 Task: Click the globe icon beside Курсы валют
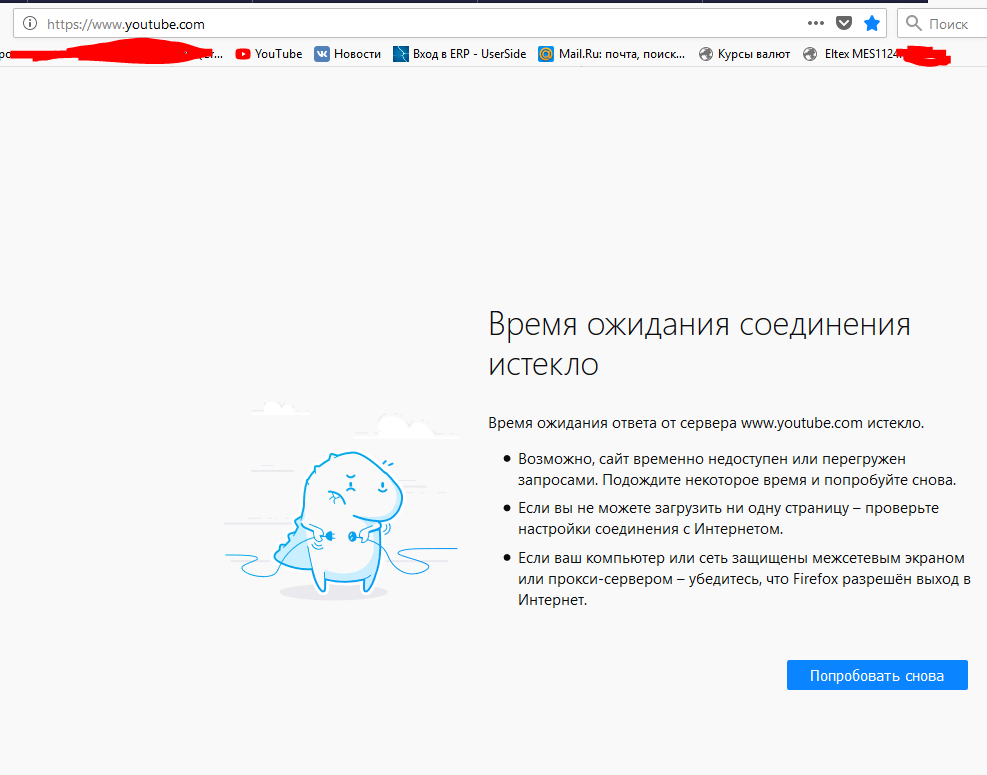(706, 54)
